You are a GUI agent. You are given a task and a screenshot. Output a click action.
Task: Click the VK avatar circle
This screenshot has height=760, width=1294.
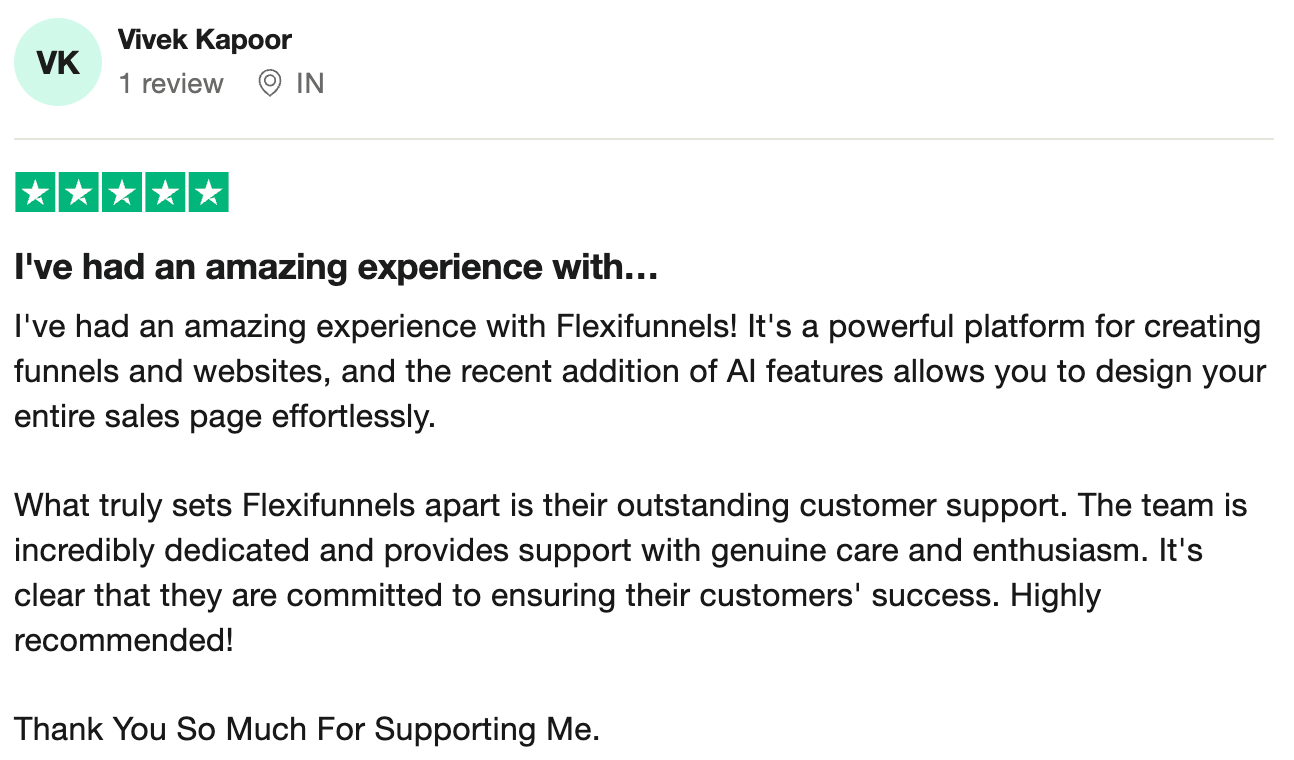point(58,62)
